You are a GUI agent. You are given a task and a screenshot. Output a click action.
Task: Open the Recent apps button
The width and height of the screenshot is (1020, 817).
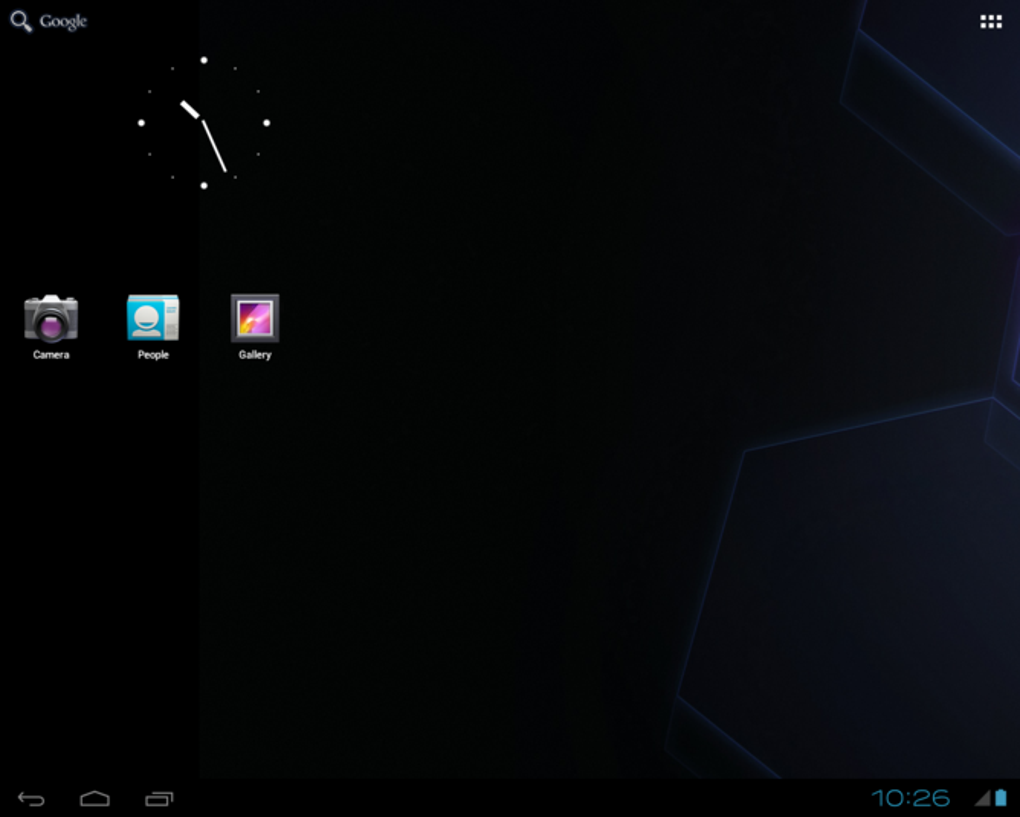[x=159, y=798]
